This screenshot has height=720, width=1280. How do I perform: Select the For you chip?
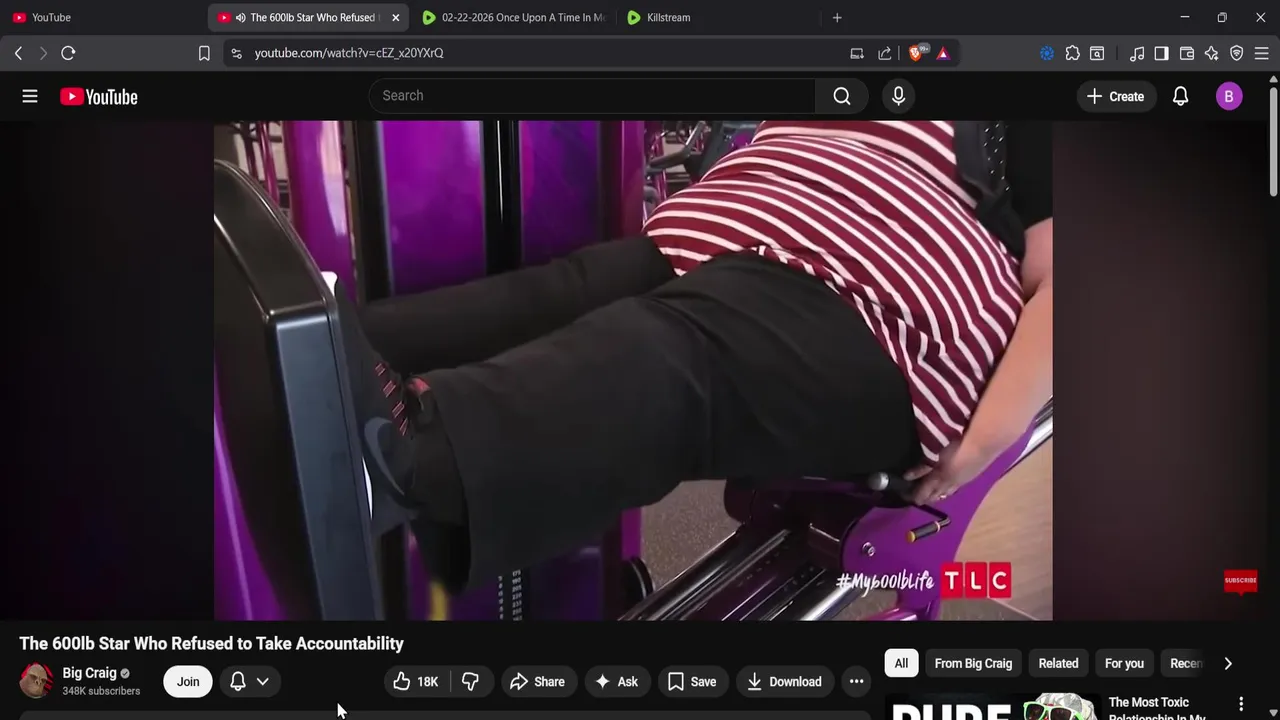(1124, 663)
